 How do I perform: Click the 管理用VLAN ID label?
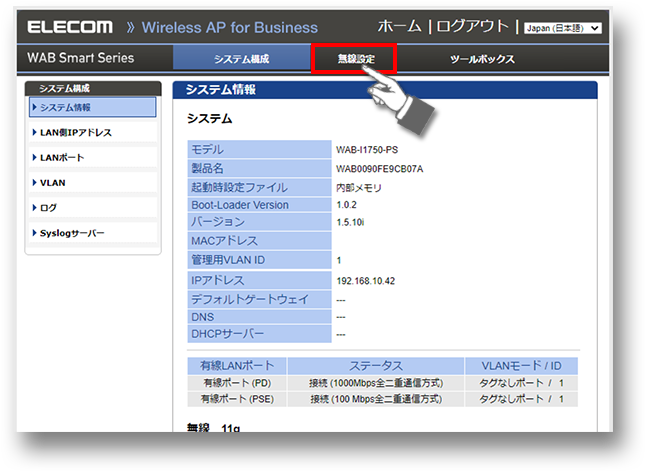point(260,260)
